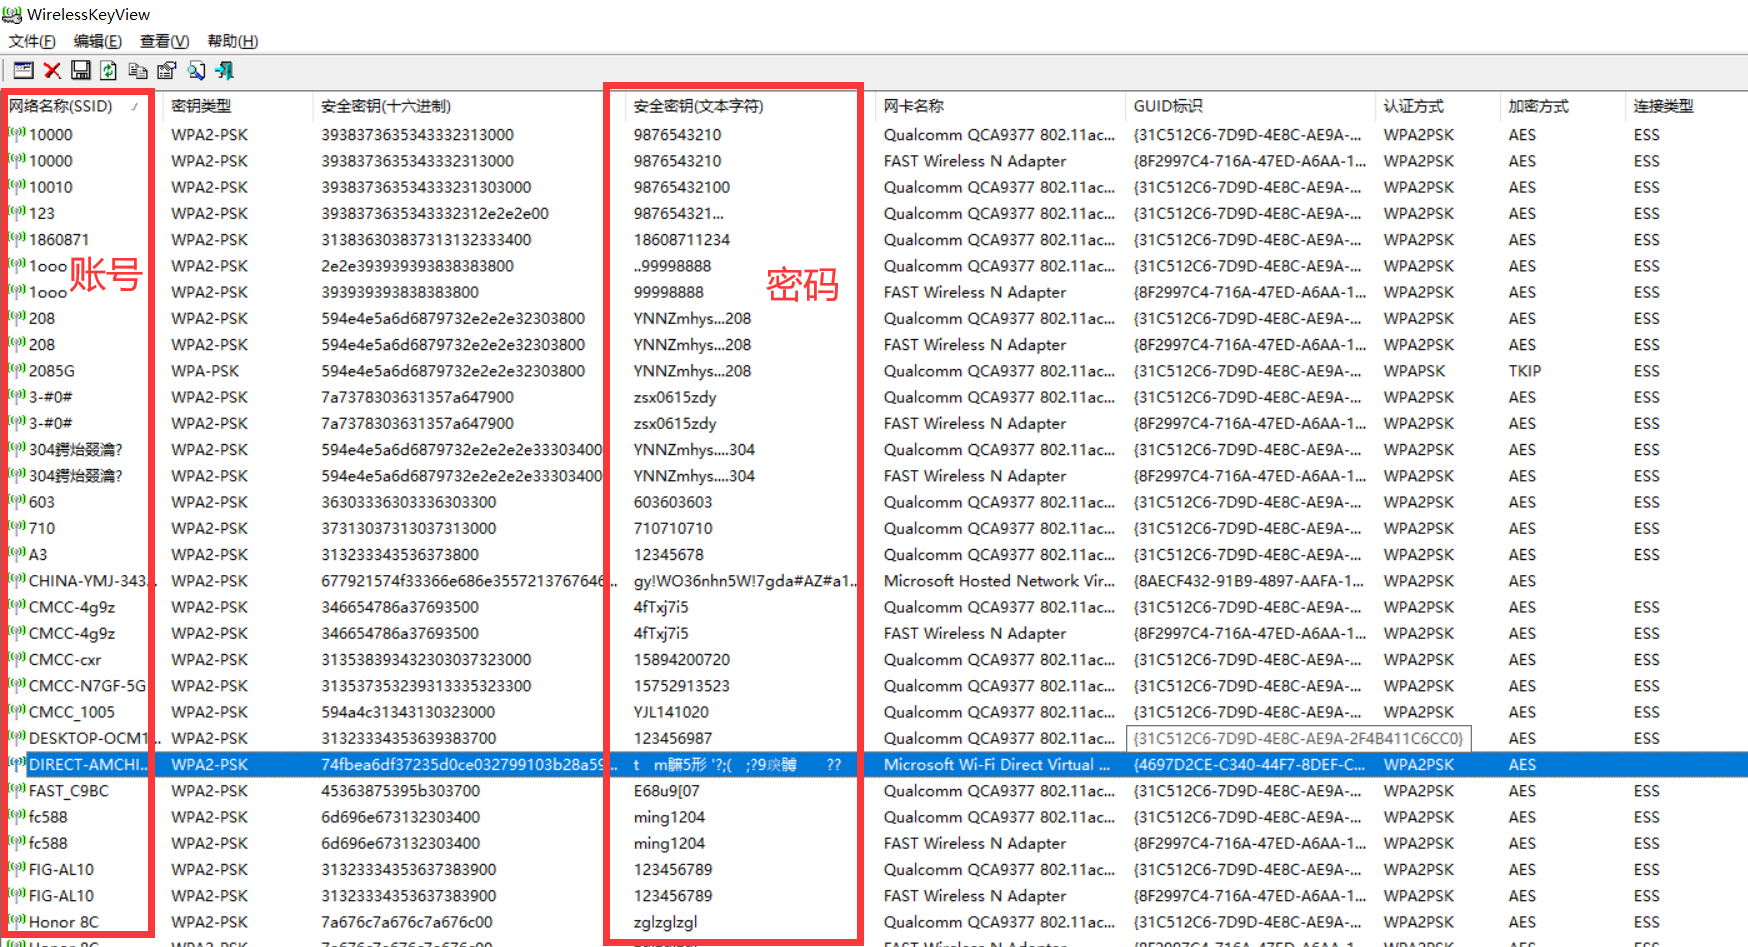Click the hex key 363033363033363033​00

pos(409,502)
